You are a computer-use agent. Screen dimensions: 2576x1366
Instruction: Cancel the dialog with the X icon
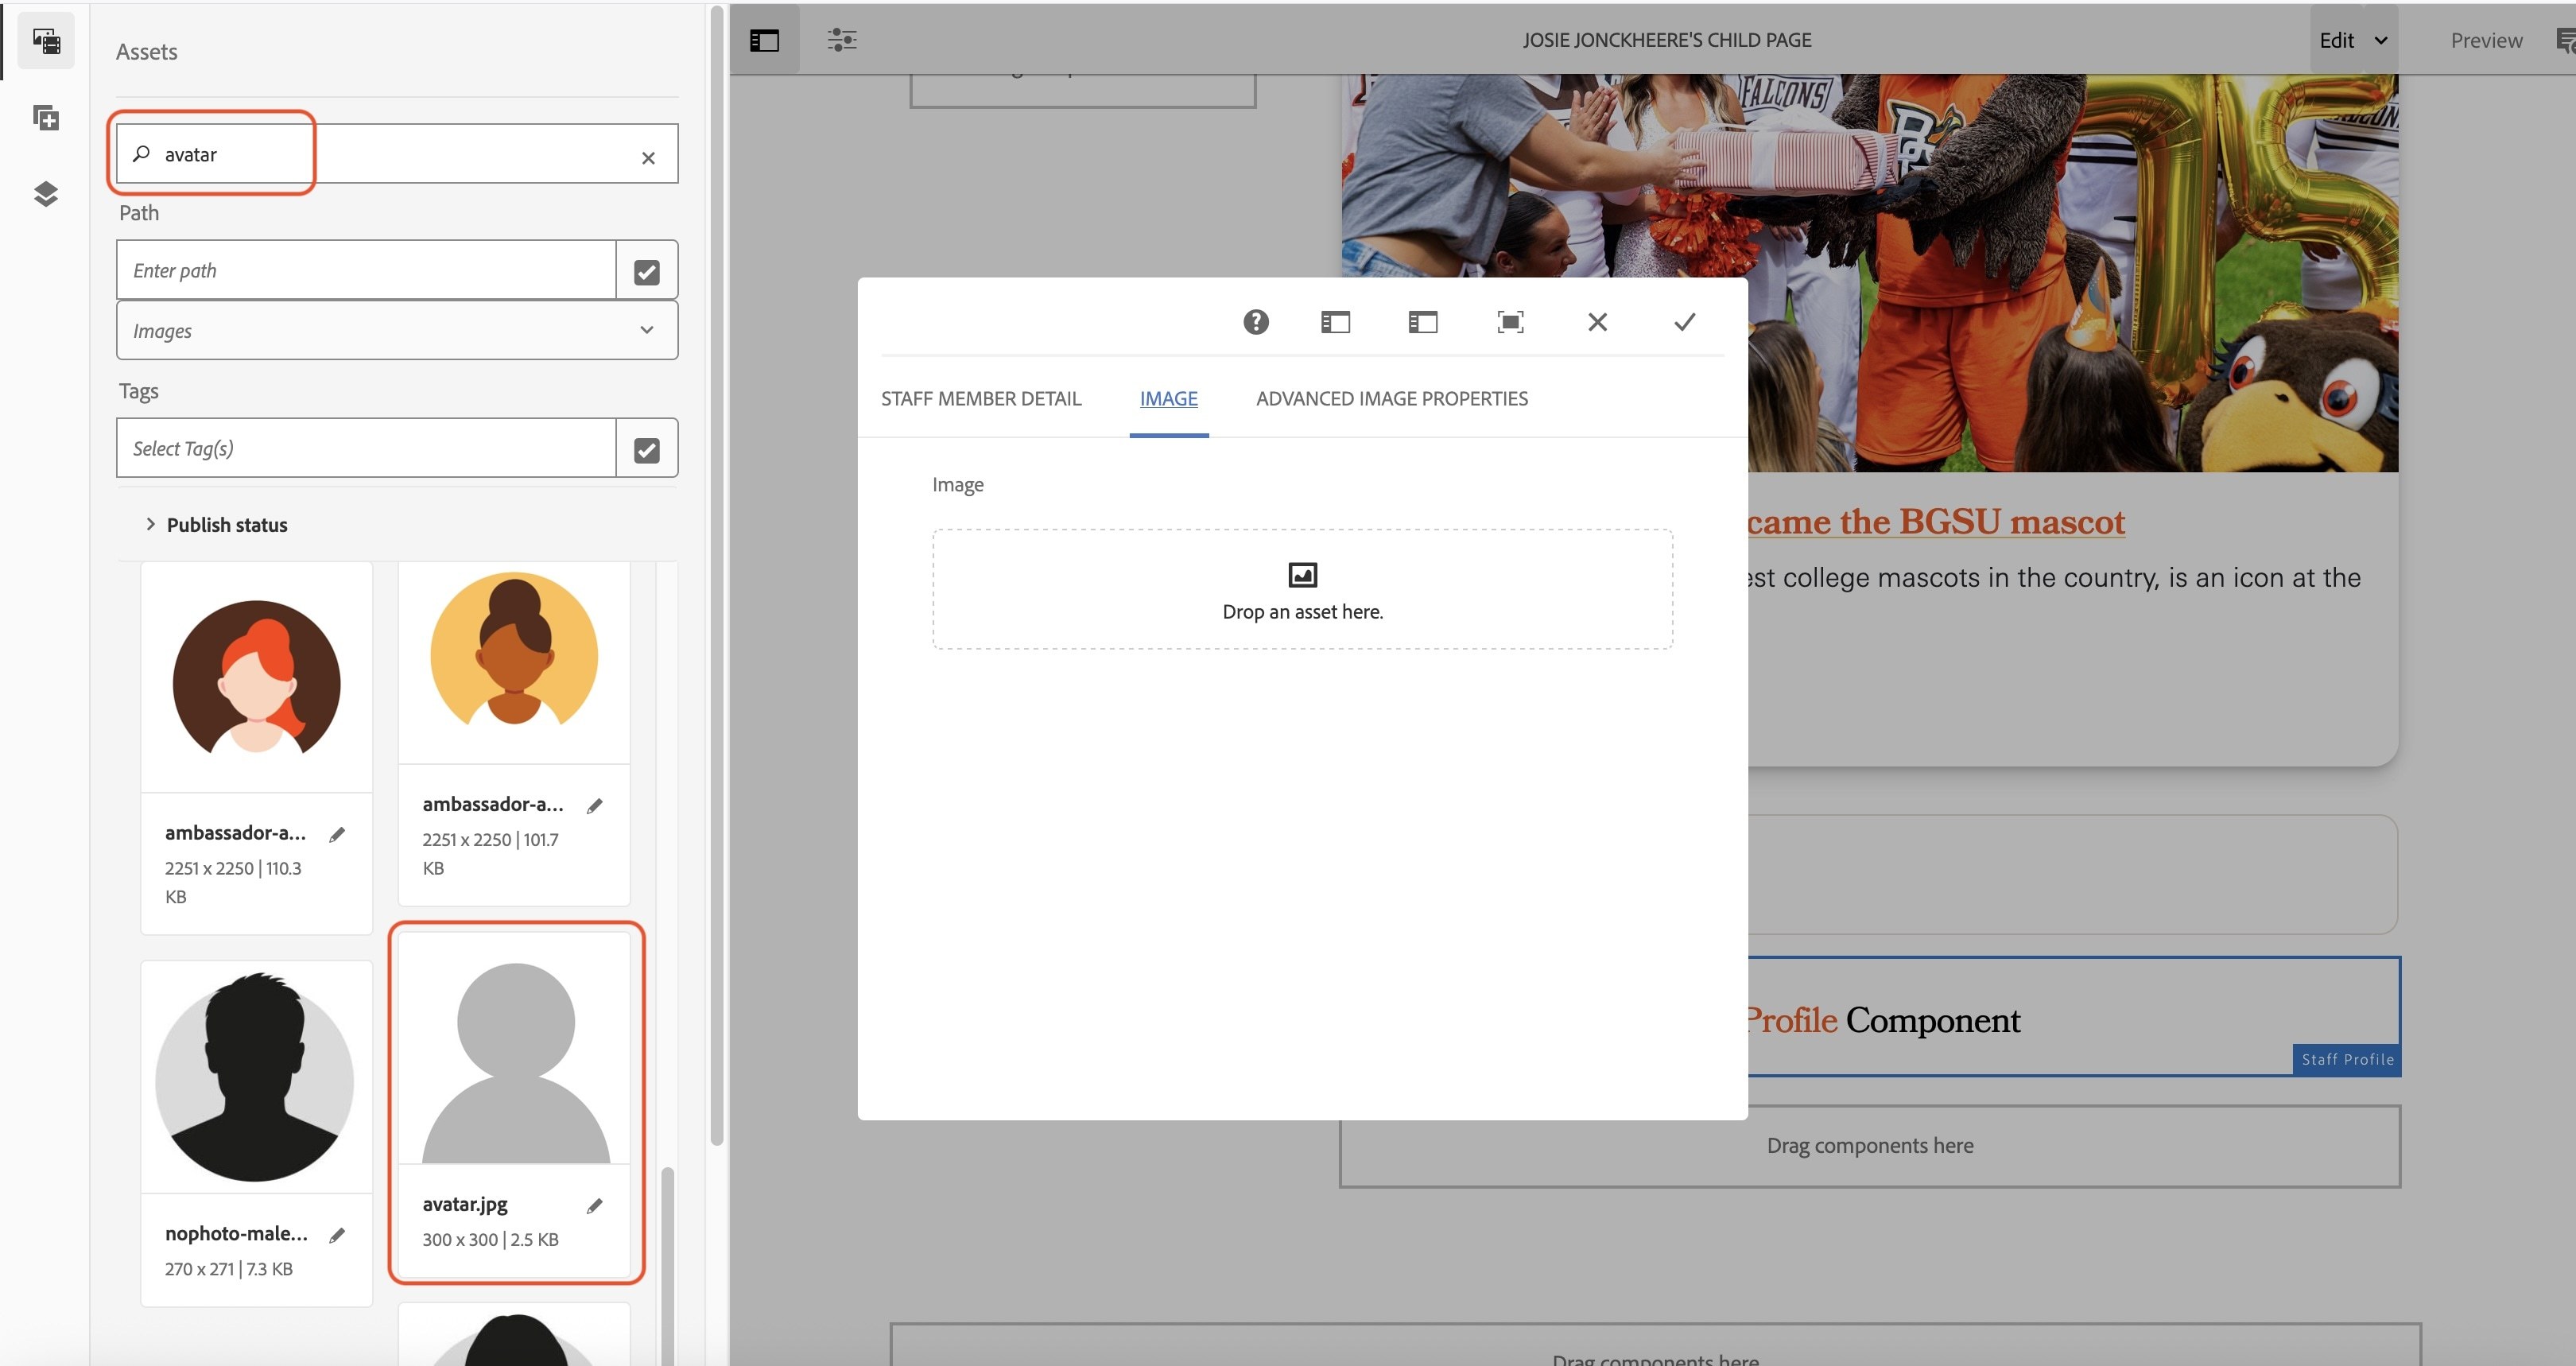coord(1597,322)
